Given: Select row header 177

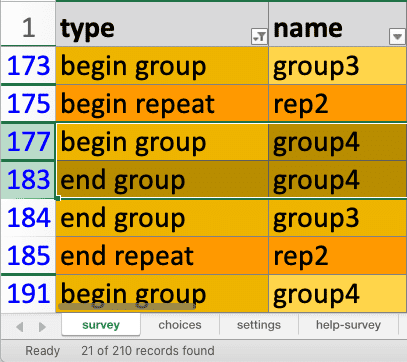Looking at the screenshot, I should pyautogui.click(x=28, y=142).
